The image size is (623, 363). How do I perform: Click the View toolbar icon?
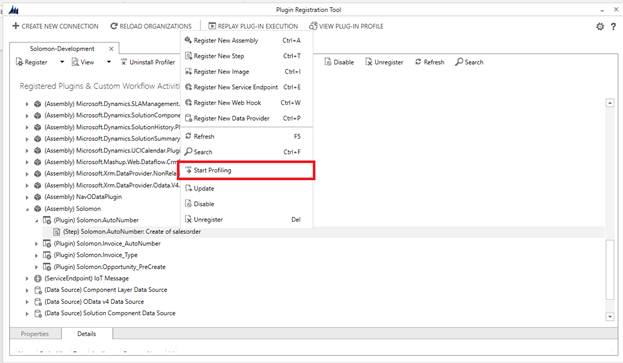click(x=75, y=62)
